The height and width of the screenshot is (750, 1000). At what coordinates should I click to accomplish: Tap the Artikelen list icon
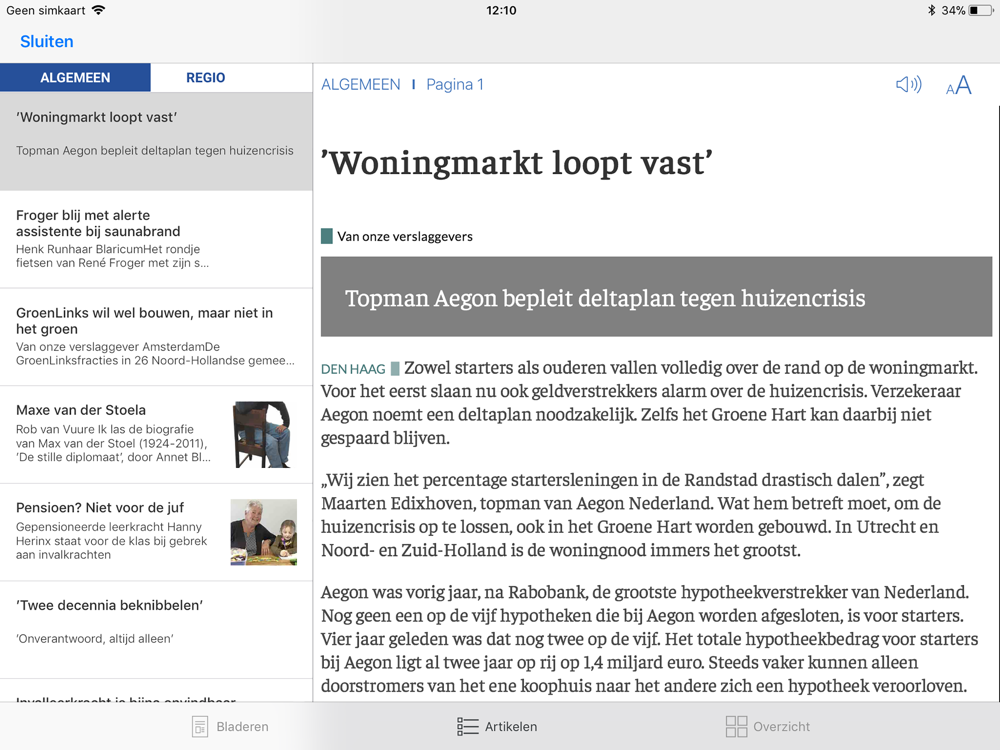click(467, 727)
